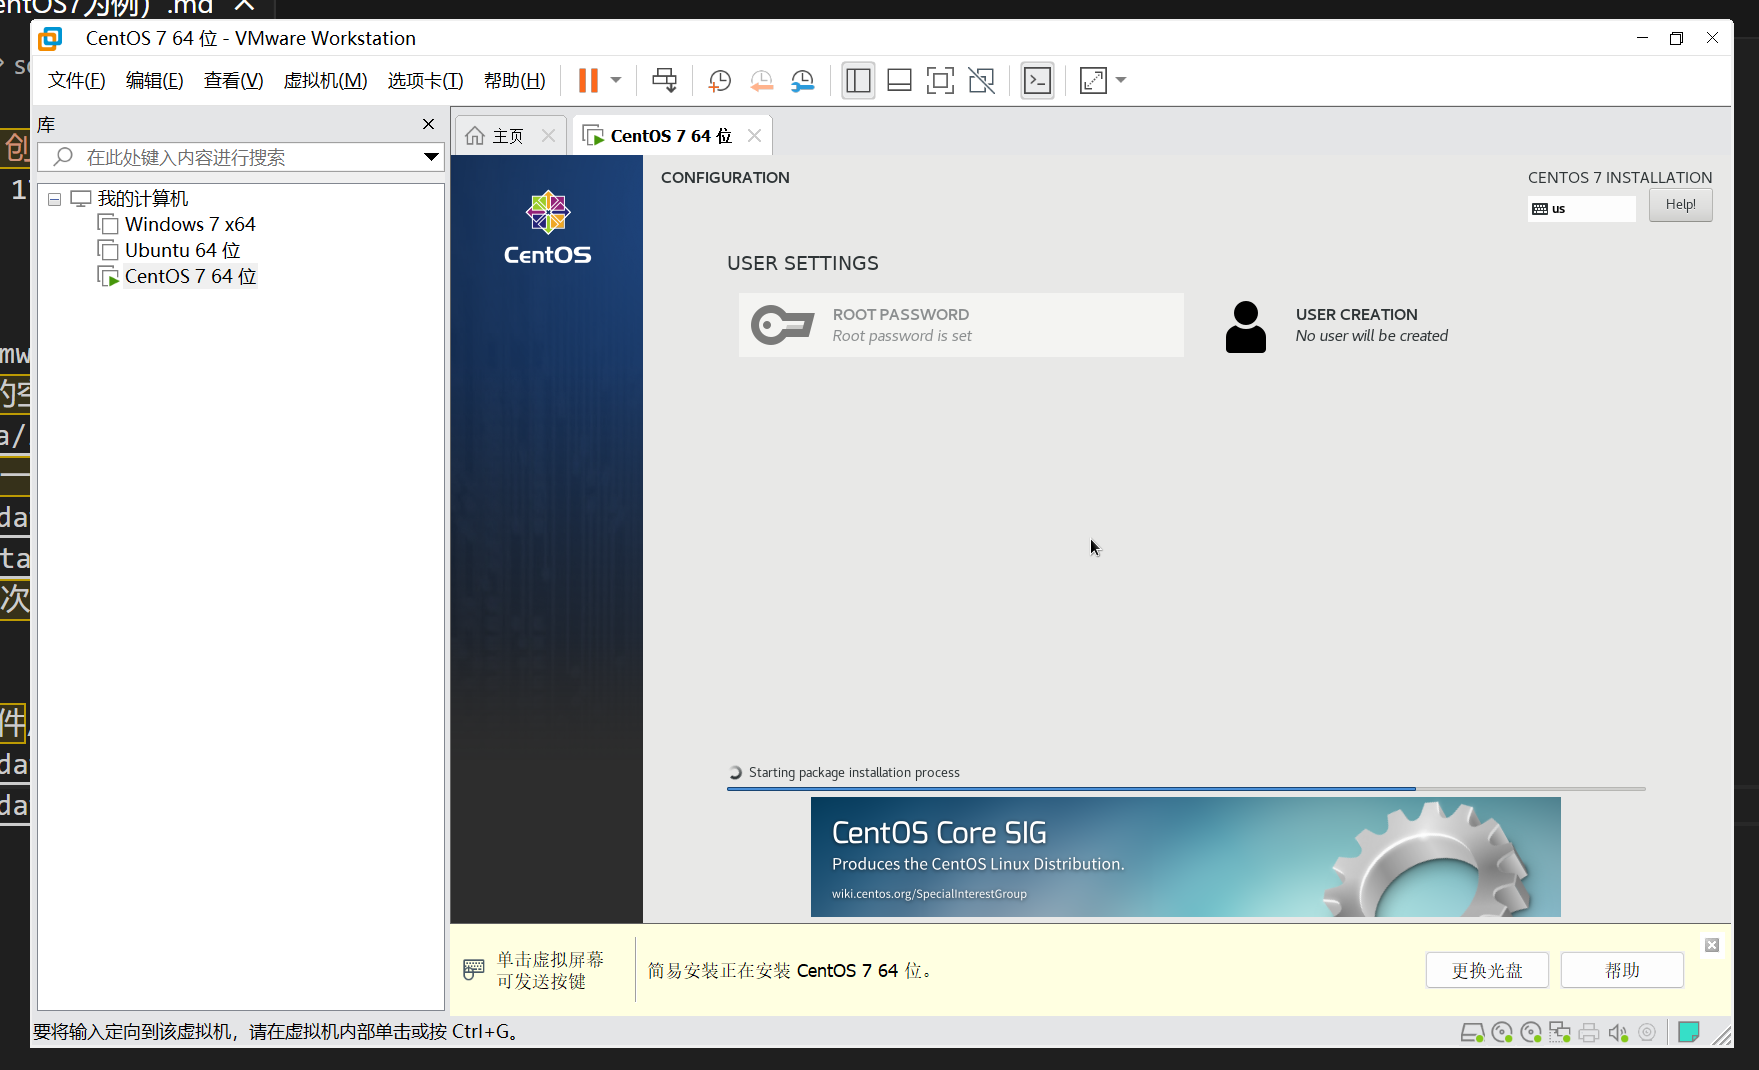1759x1070 pixels.
Task: Open the library search dropdown arrow
Action: pos(431,157)
